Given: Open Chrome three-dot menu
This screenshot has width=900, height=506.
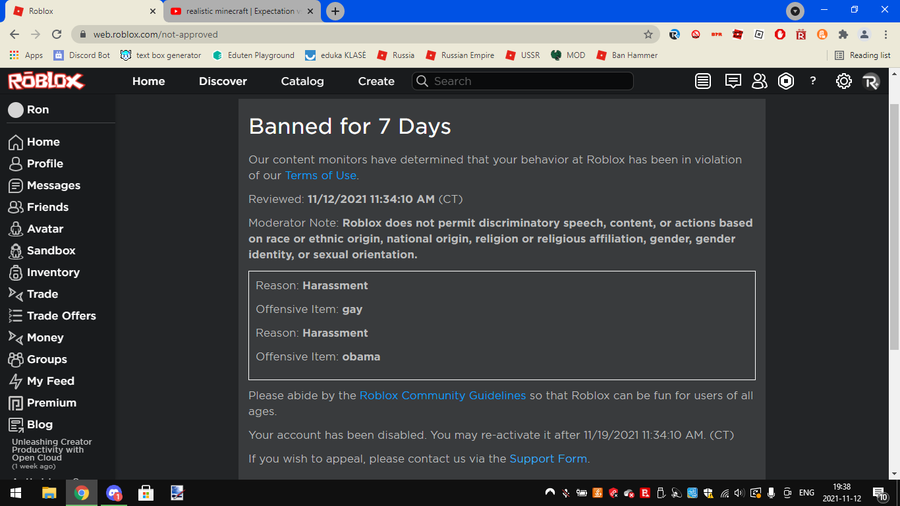Looking at the screenshot, I should 886,34.
